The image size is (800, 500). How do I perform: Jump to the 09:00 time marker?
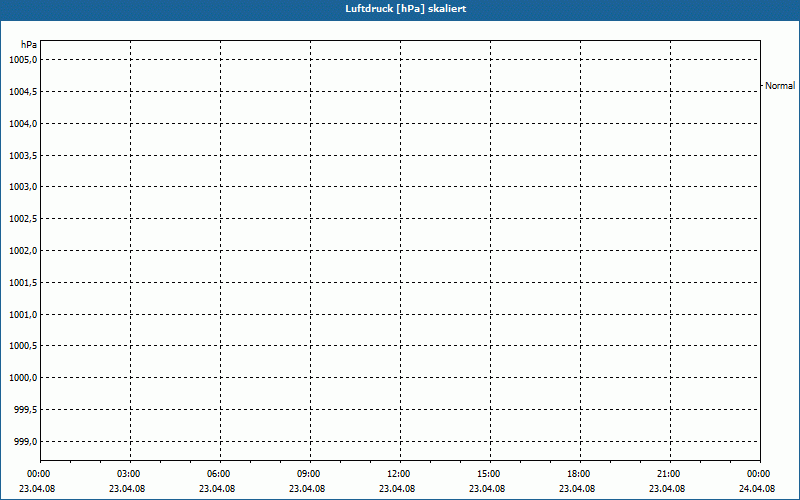click(x=309, y=474)
